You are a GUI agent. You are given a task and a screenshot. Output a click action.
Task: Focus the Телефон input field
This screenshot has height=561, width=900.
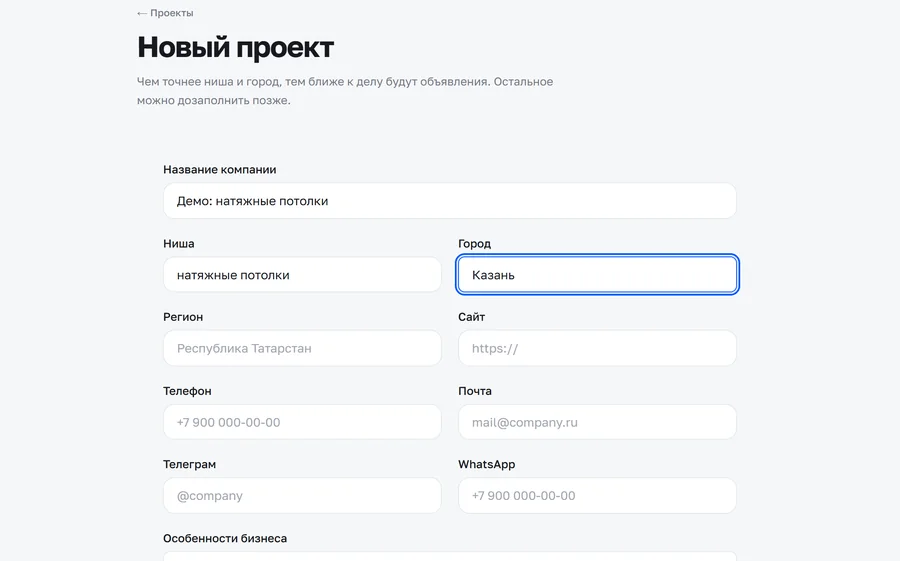pyautogui.click(x=302, y=422)
